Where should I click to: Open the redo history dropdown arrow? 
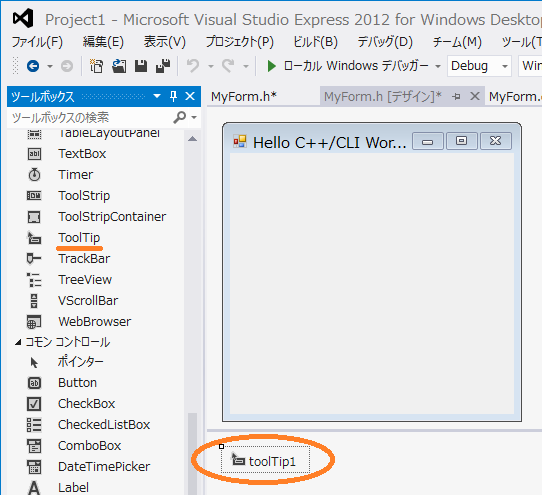click(246, 66)
